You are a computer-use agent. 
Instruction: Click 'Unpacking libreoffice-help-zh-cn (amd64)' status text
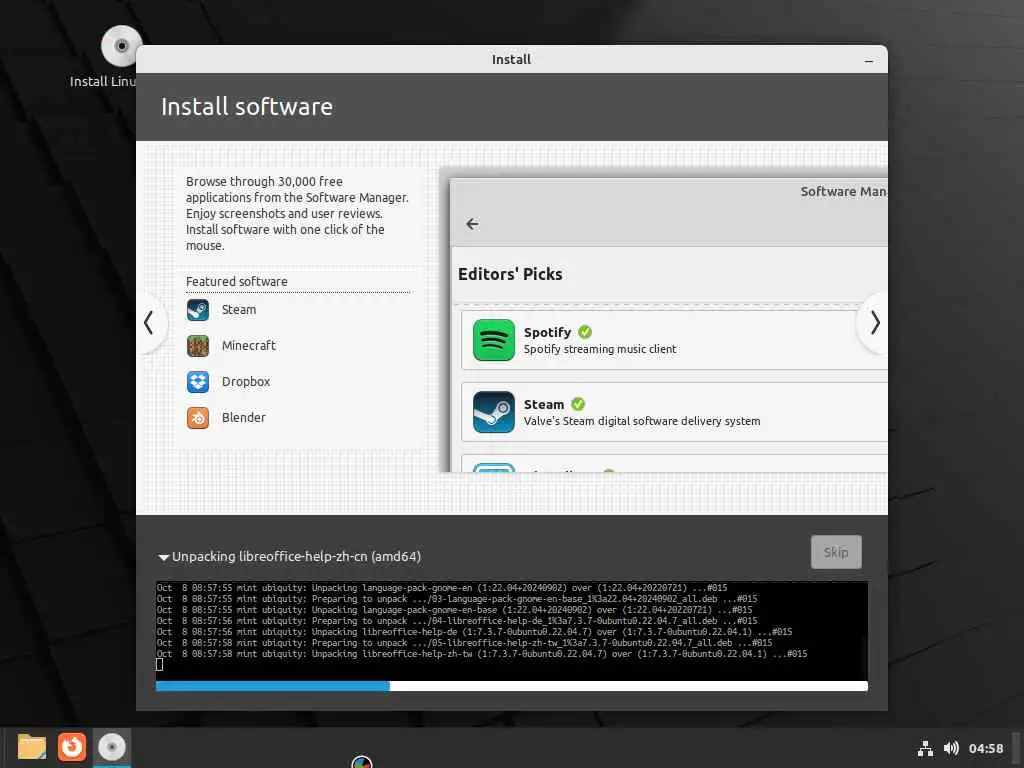296,556
